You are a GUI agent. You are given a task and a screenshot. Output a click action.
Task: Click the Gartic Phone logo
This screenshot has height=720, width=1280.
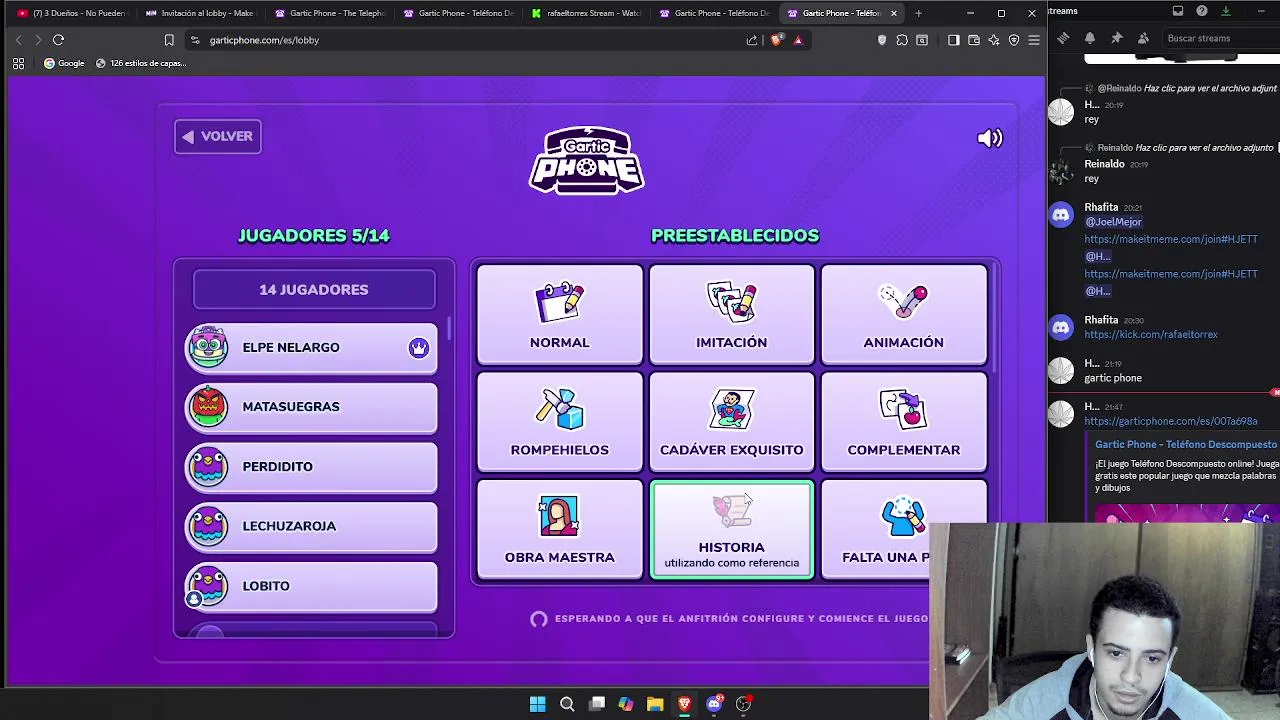587,160
